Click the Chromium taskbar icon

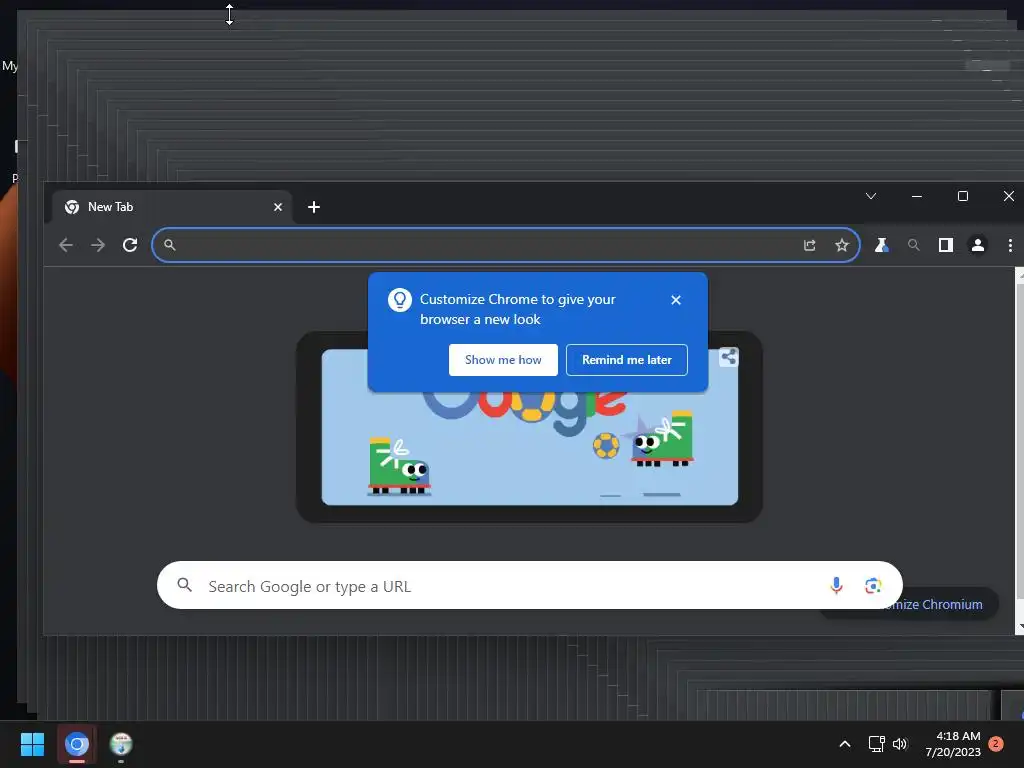point(77,744)
